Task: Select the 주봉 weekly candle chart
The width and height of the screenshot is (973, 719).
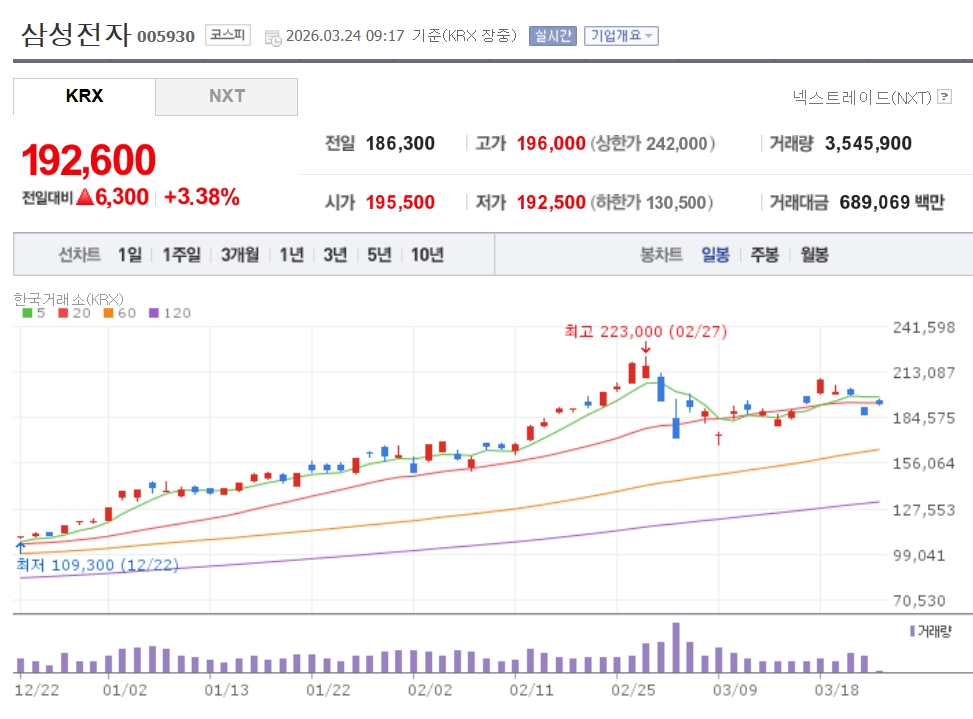Action: click(764, 255)
